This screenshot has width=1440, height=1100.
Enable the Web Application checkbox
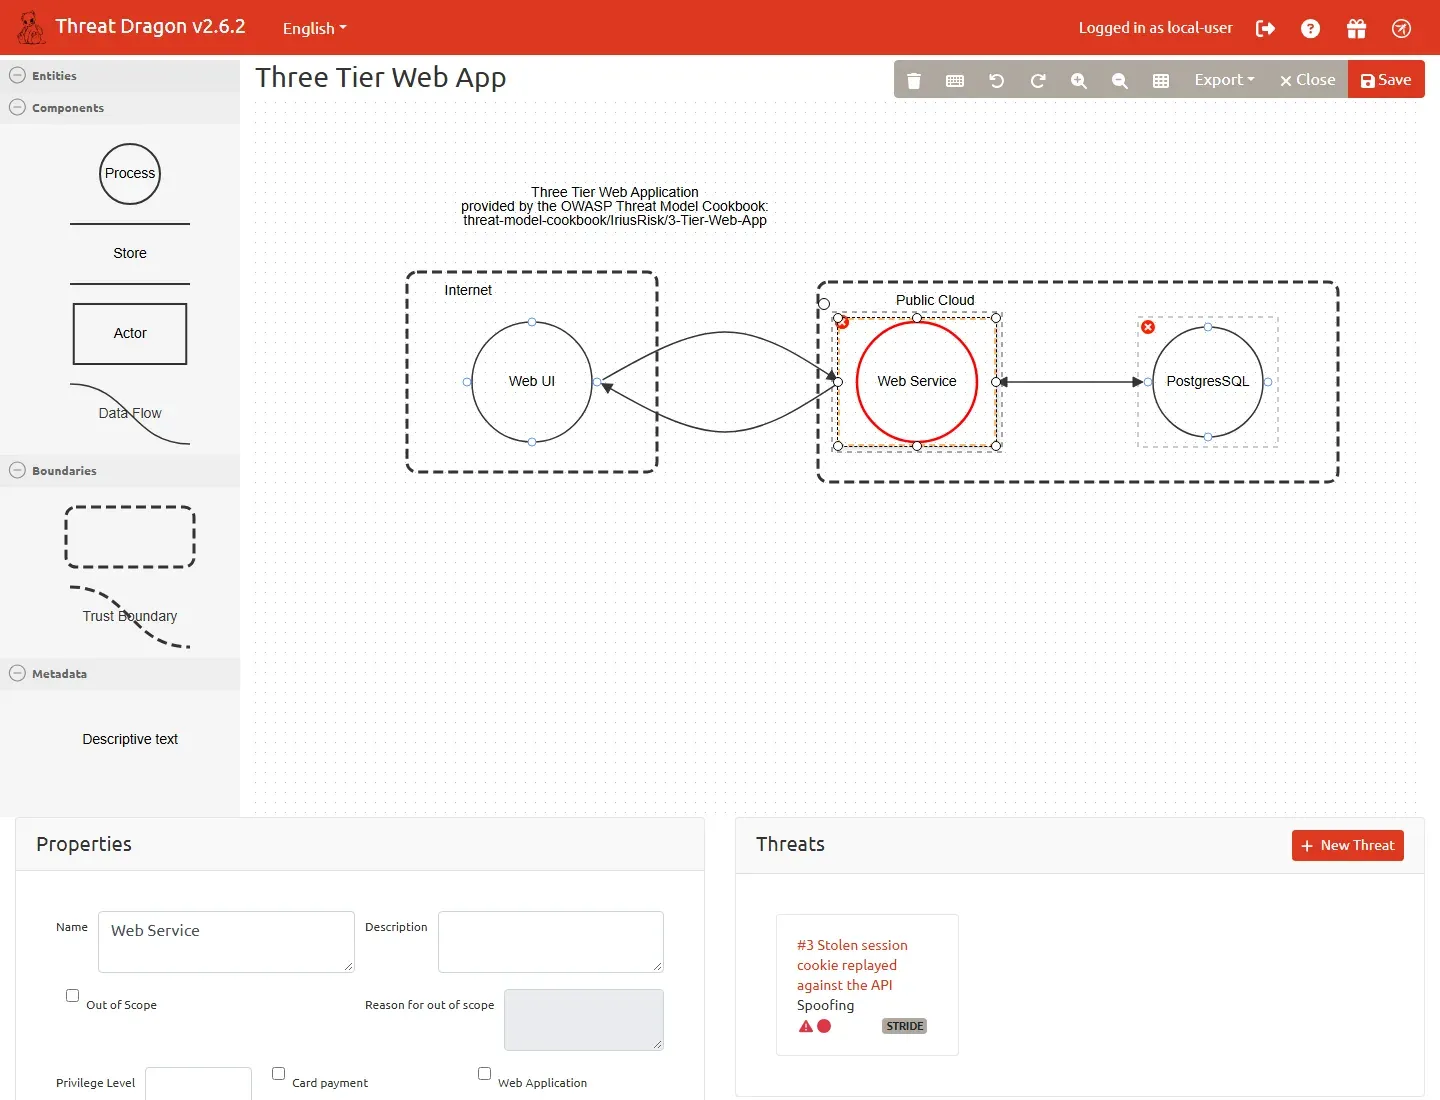(484, 1073)
